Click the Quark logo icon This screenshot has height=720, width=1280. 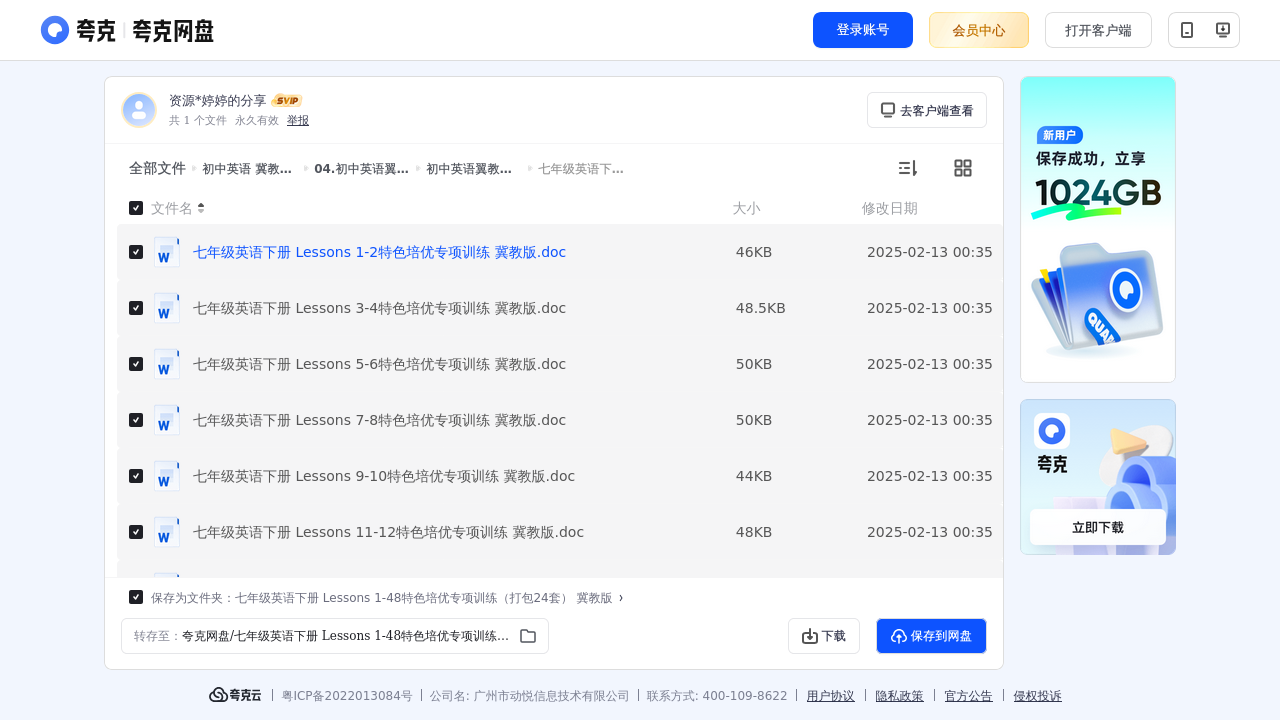(x=55, y=30)
